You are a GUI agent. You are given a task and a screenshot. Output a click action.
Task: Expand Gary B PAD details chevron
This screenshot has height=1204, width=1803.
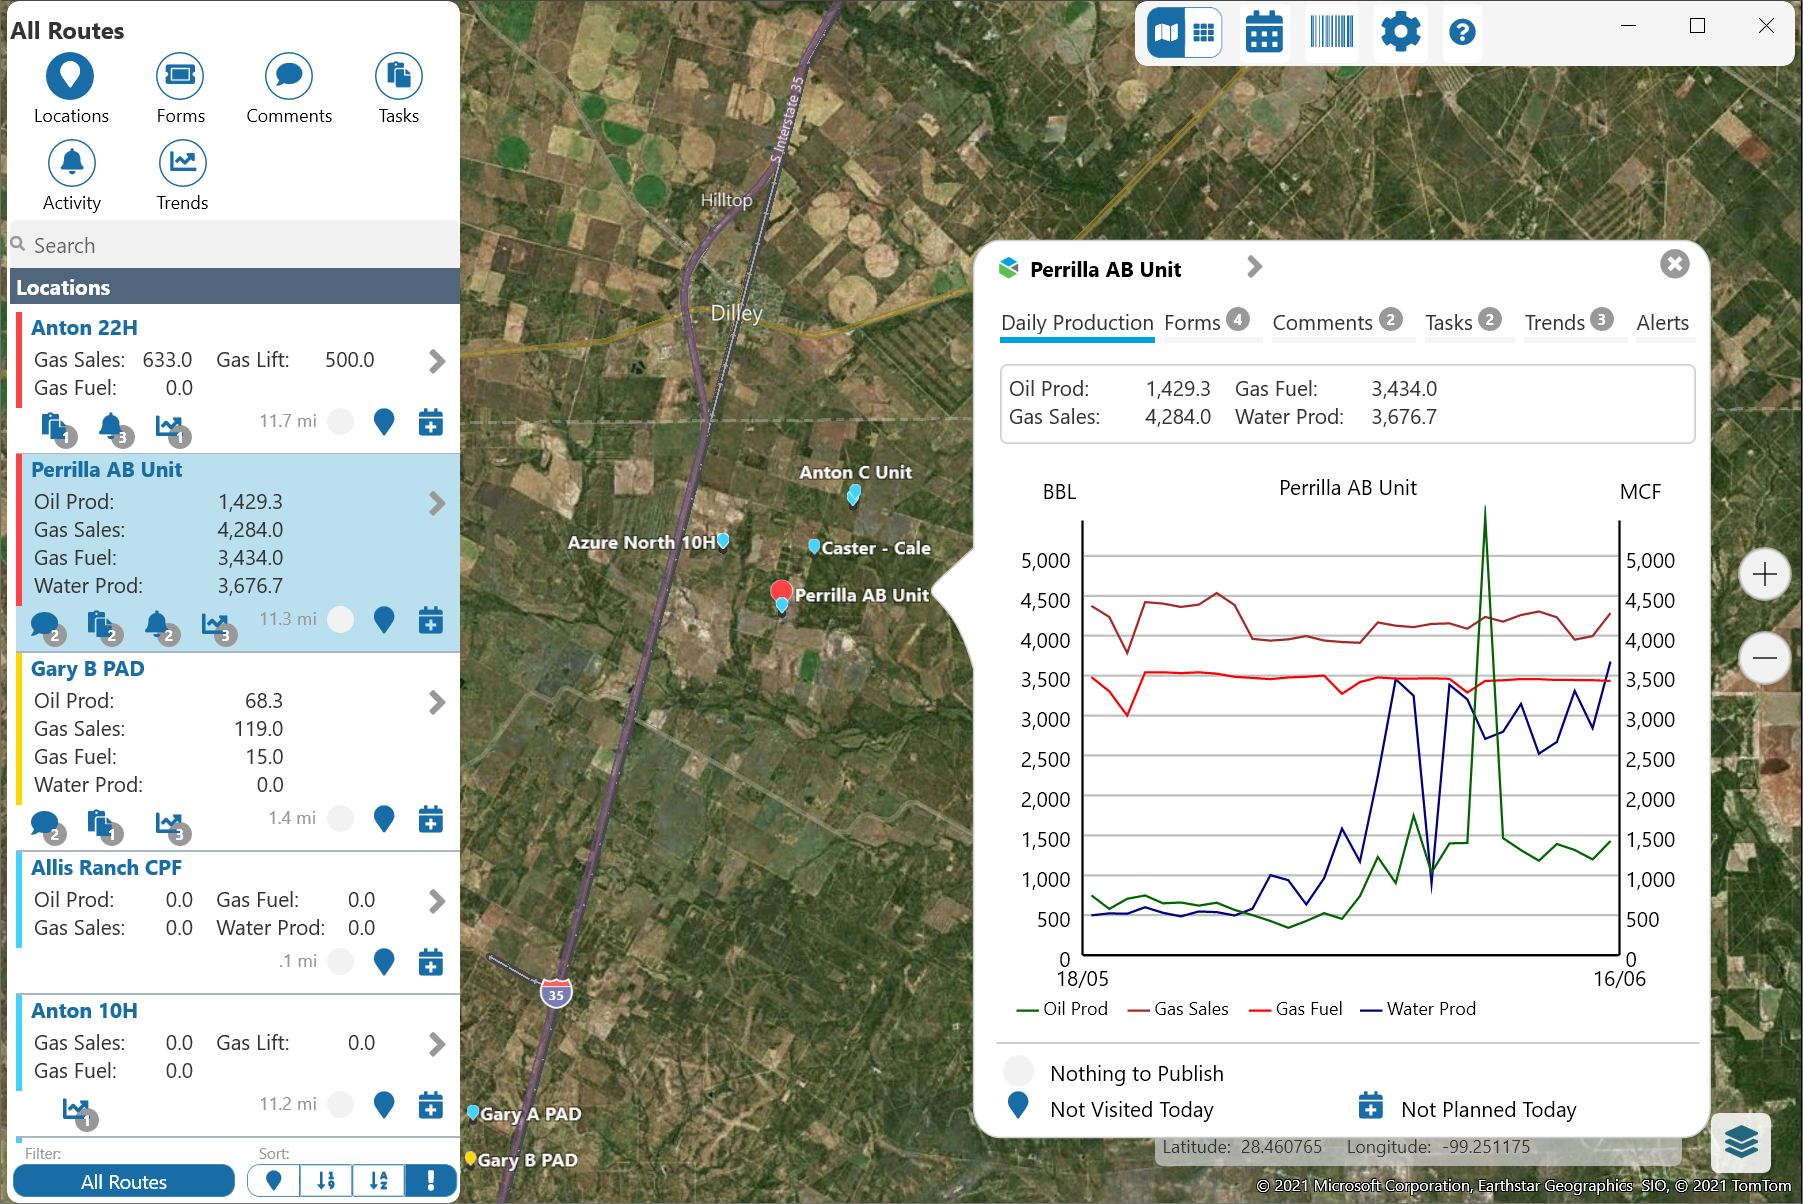coord(437,703)
